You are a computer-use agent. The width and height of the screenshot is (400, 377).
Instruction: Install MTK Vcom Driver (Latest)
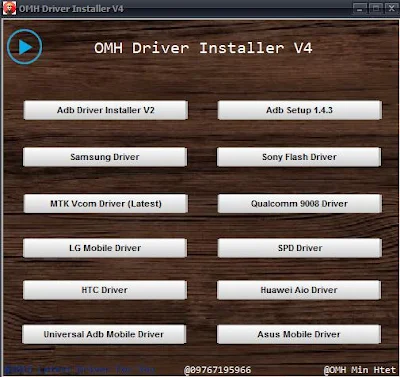point(106,204)
